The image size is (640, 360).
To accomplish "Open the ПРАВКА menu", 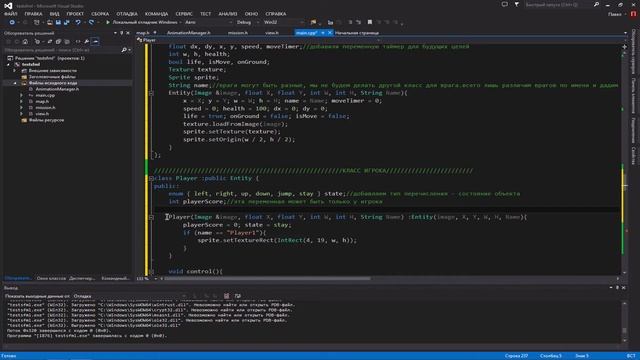I will click(33, 14).
